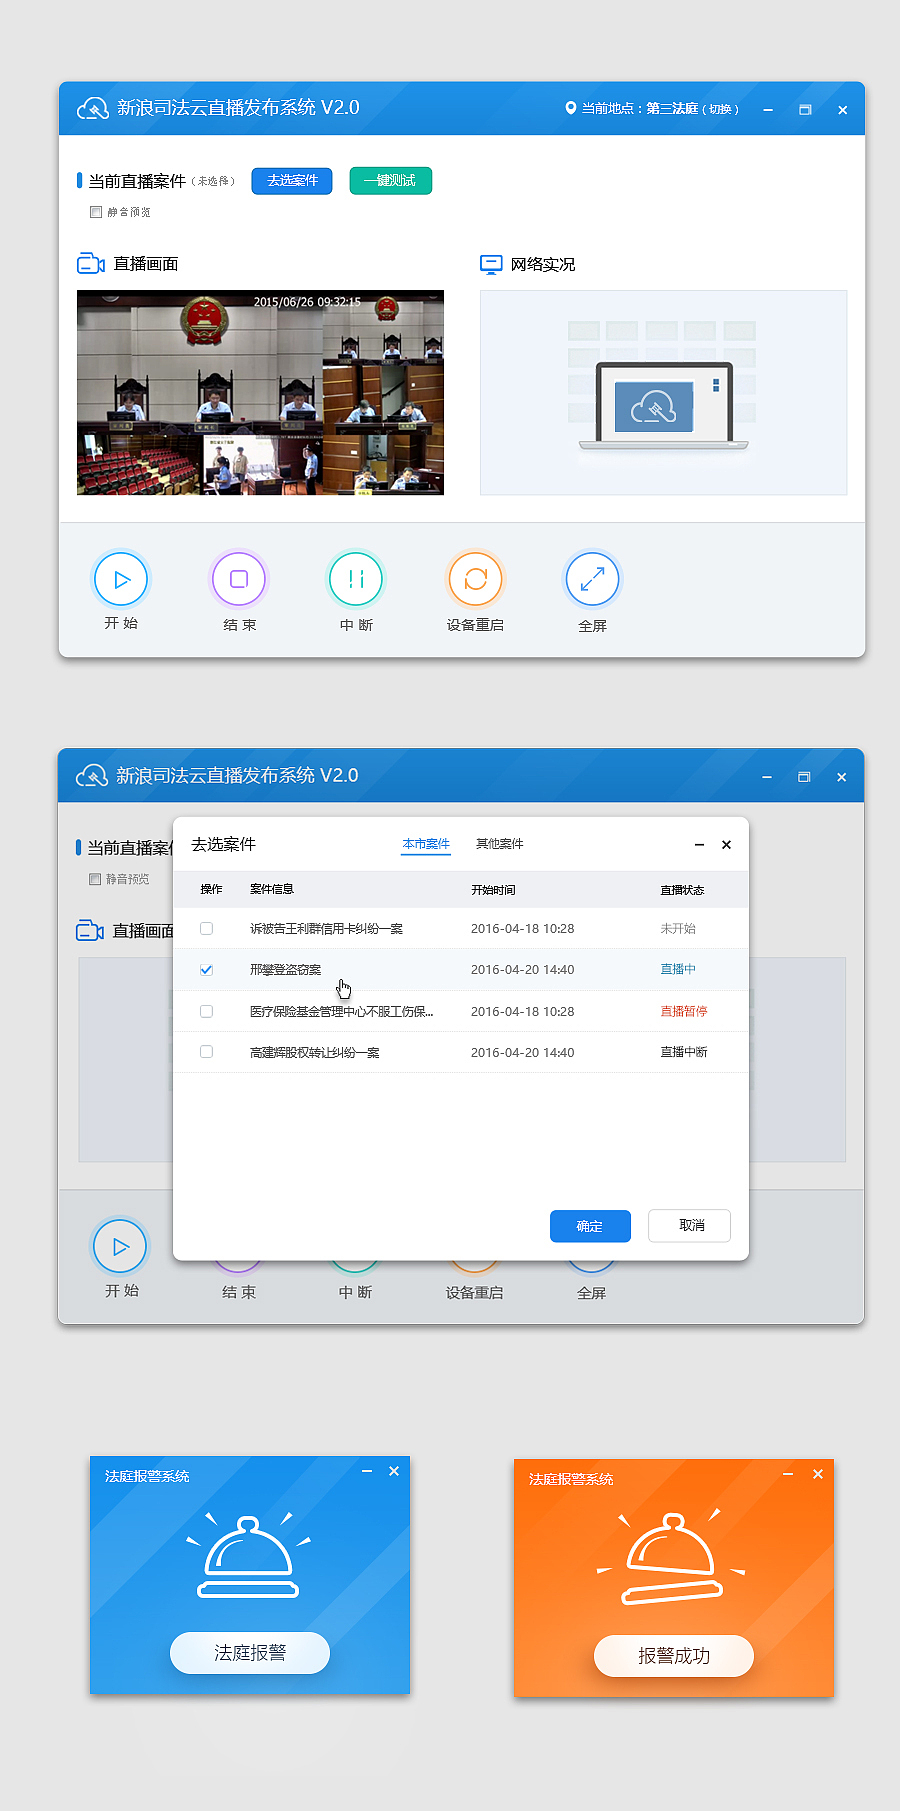The image size is (900, 1811).
Task: Close the 去选案件 dialog
Action: coord(727,845)
